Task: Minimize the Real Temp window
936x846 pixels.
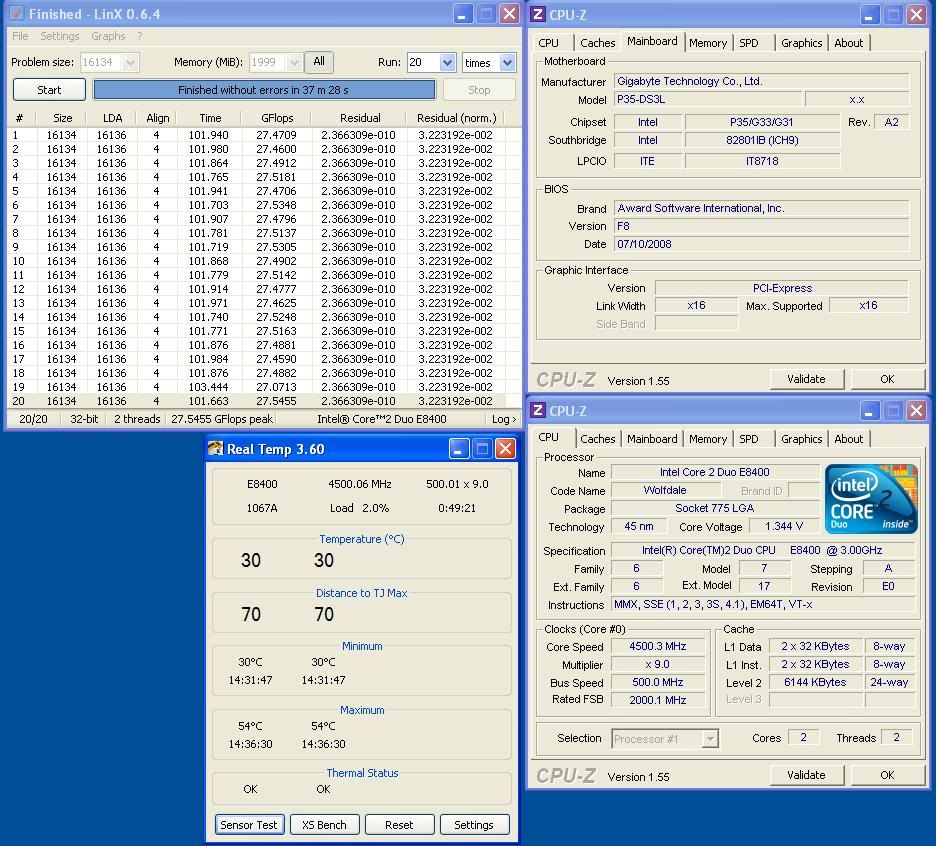Action: pyautogui.click(x=458, y=448)
